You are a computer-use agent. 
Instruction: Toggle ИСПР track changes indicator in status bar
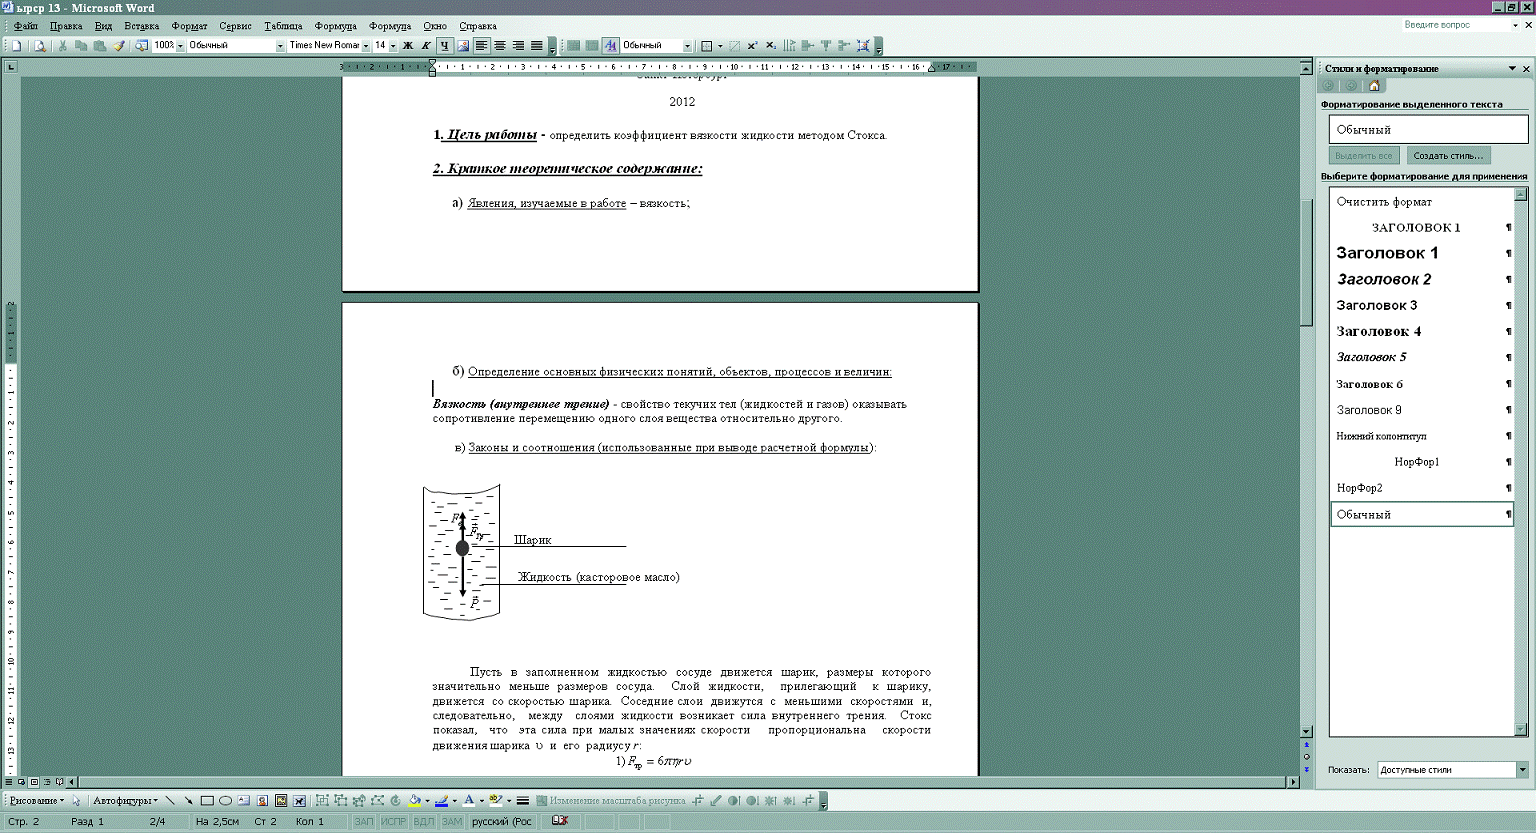point(394,822)
